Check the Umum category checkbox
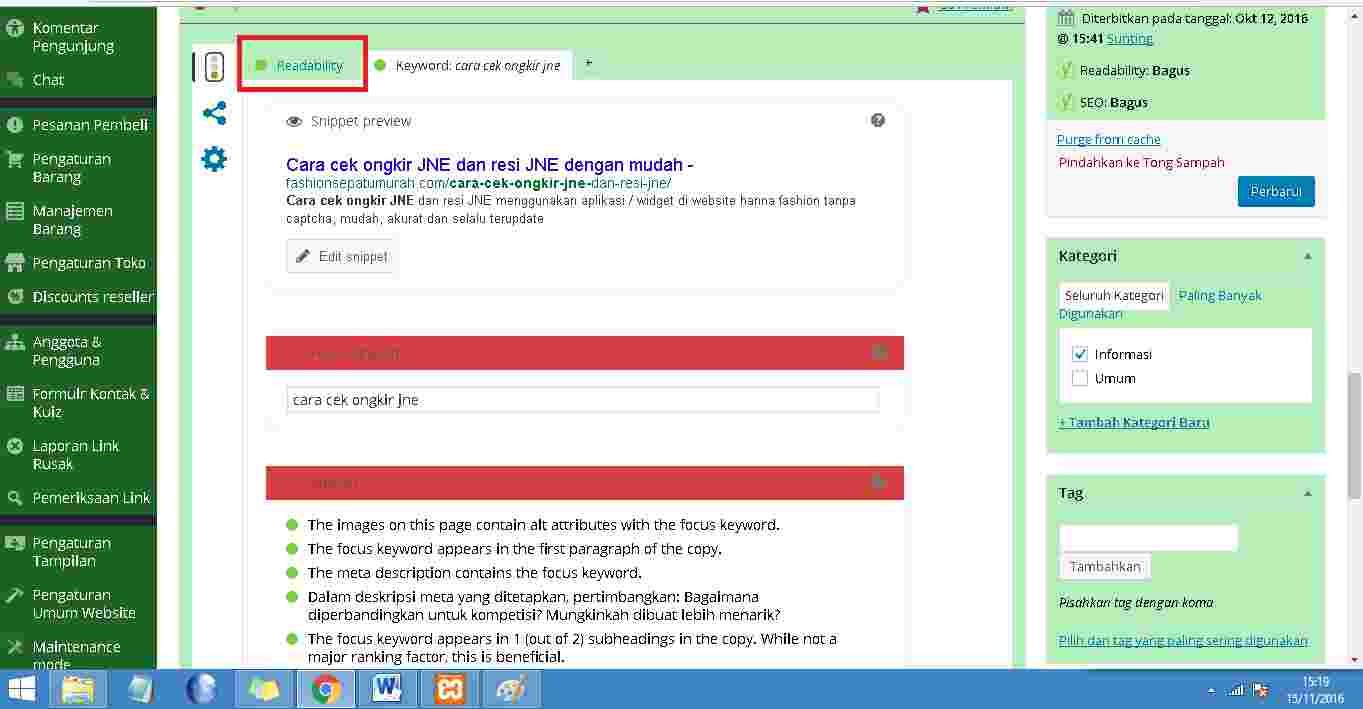 pyautogui.click(x=1080, y=379)
